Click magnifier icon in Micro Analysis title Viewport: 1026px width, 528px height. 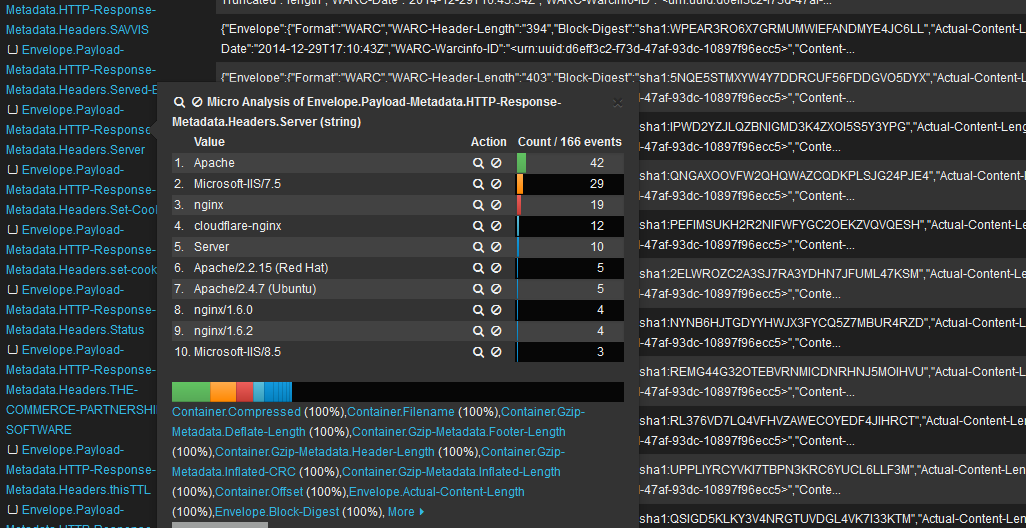coord(179,102)
